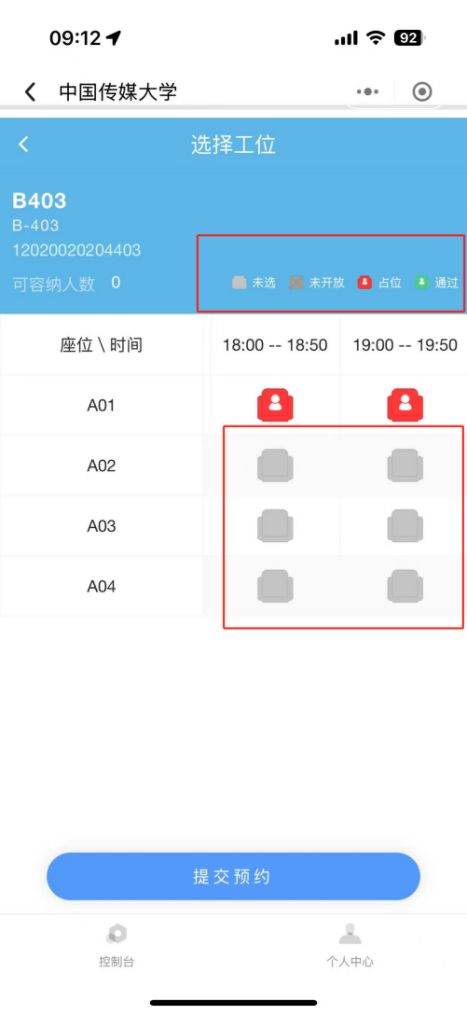467x1015 pixels.
Task: Select A04 seat for 18:00 -- 18:50
Action: [275, 586]
